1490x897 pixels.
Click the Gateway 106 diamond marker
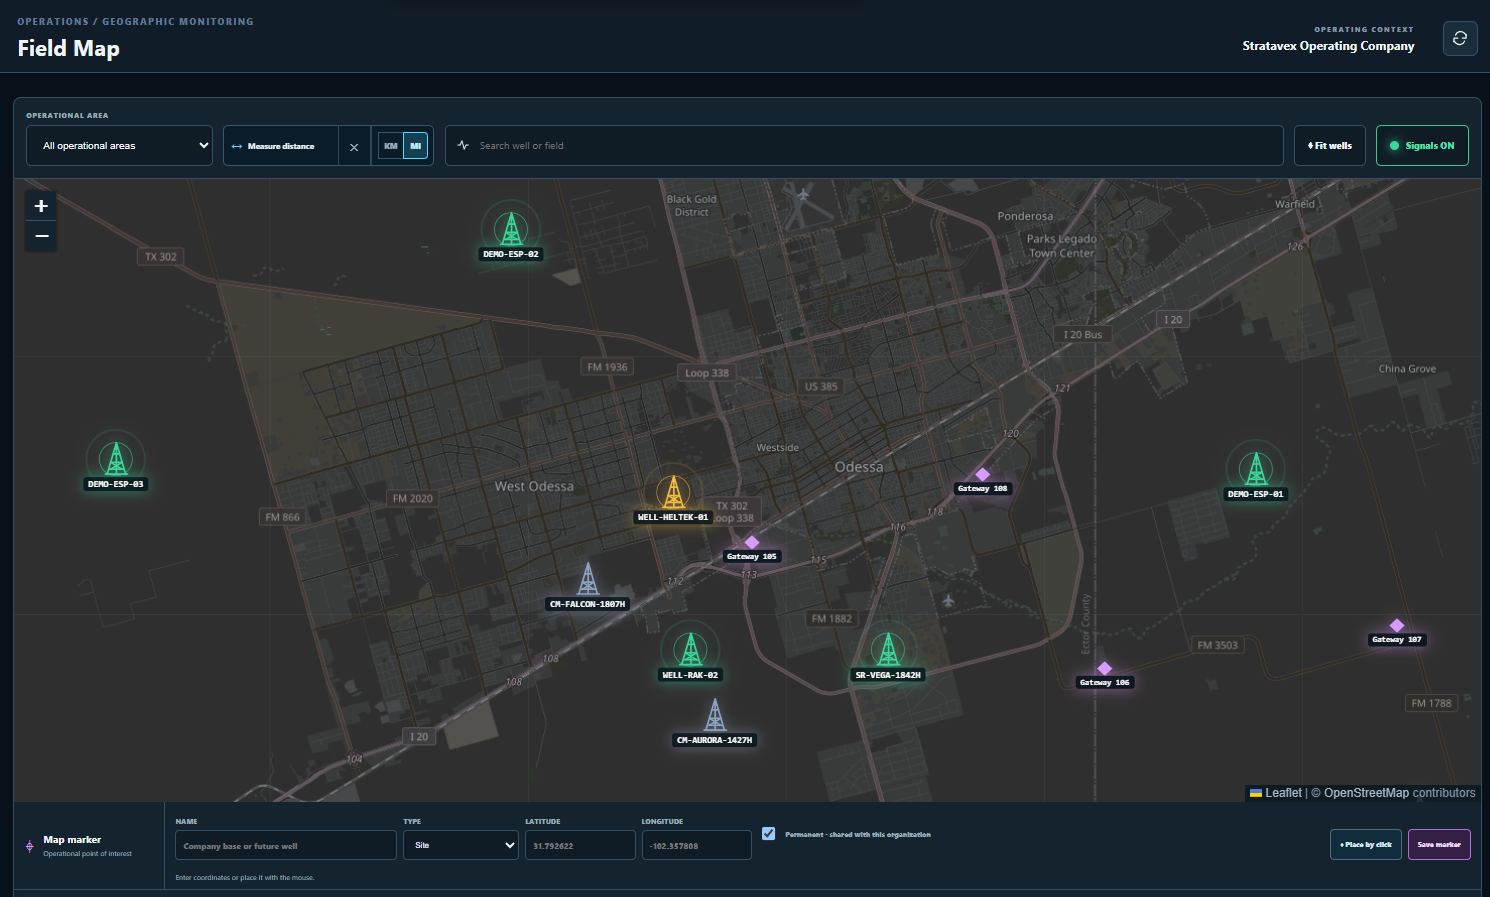tap(1105, 669)
